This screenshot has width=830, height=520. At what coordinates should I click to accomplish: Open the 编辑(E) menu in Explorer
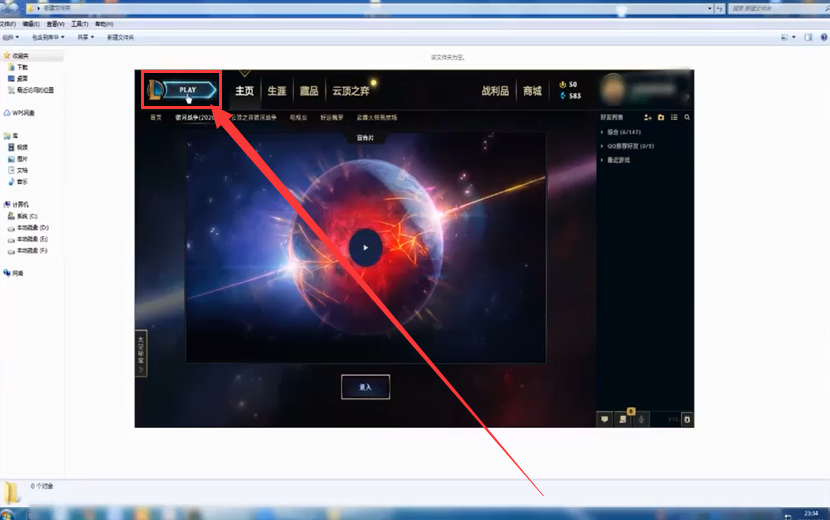click(x=31, y=24)
